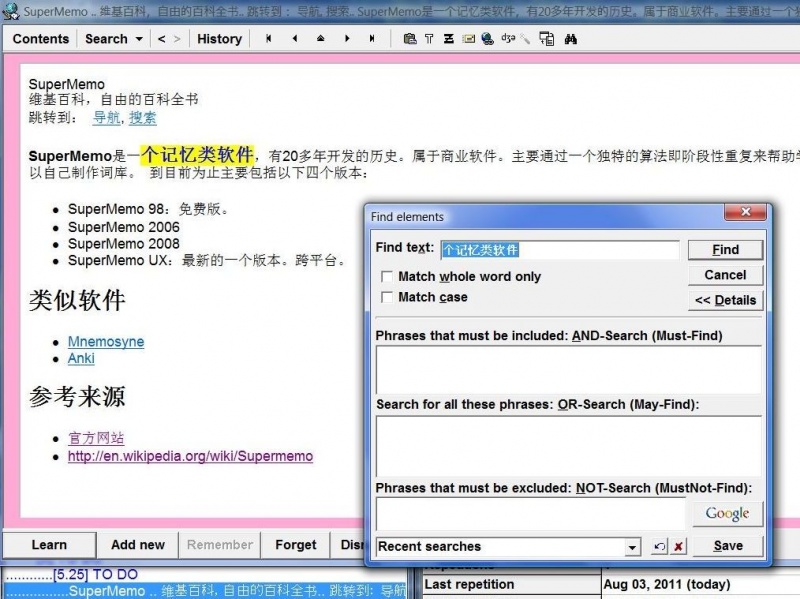The width and height of the screenshot is (800, 599).
Task: Click the Cancel button in Find elements
Action: pyautogui.click(x=726, y=275)
